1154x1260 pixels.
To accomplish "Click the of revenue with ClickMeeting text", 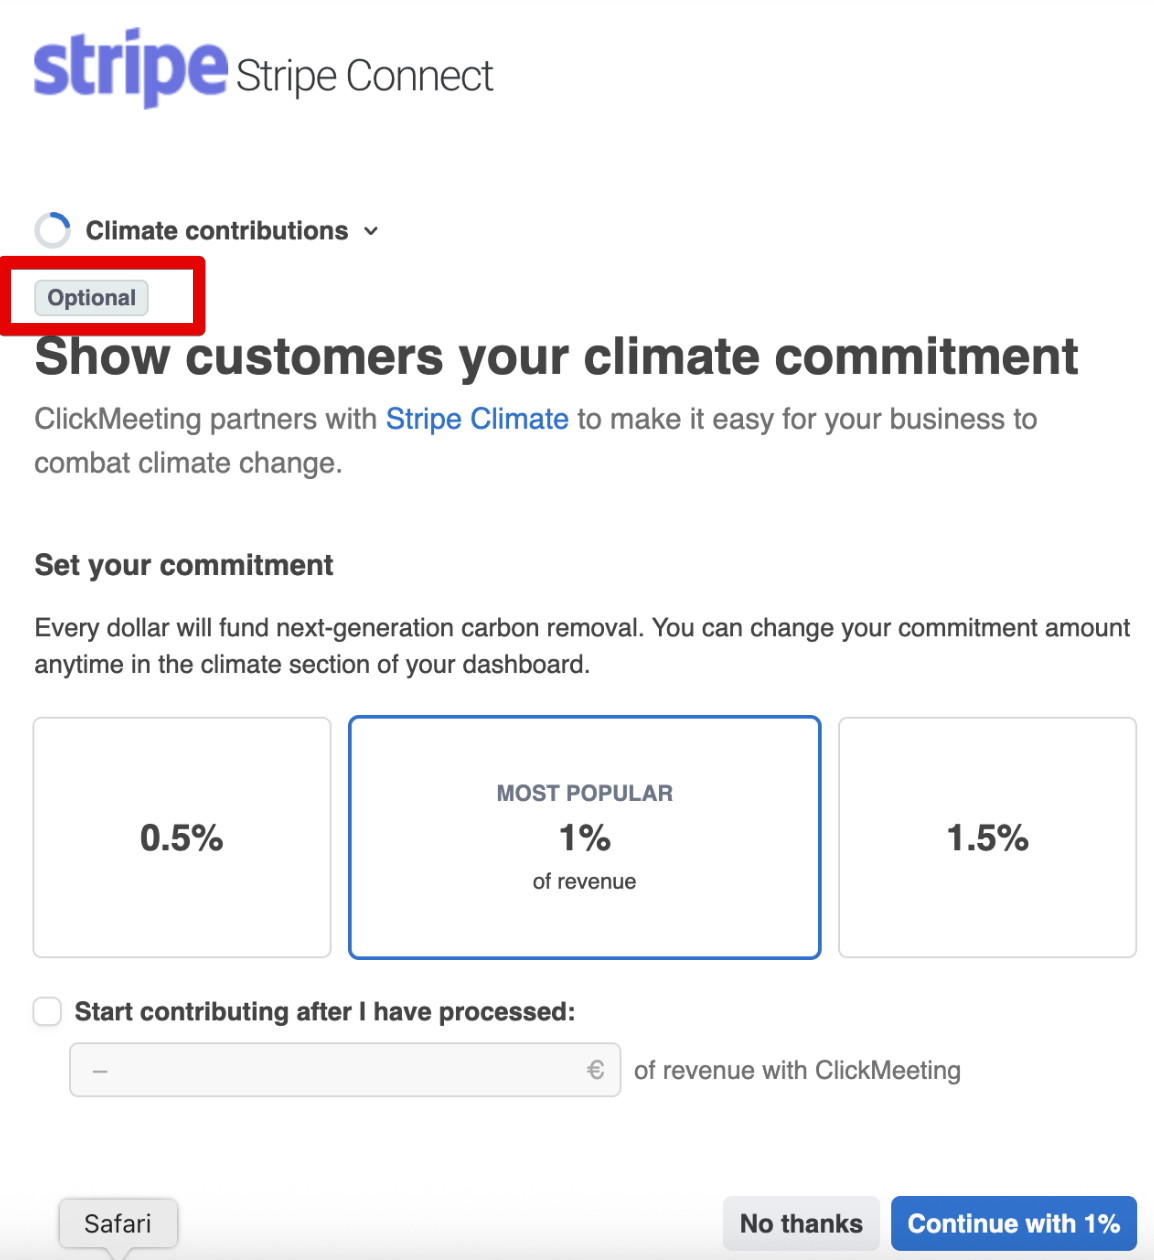I will (797, 1070).
